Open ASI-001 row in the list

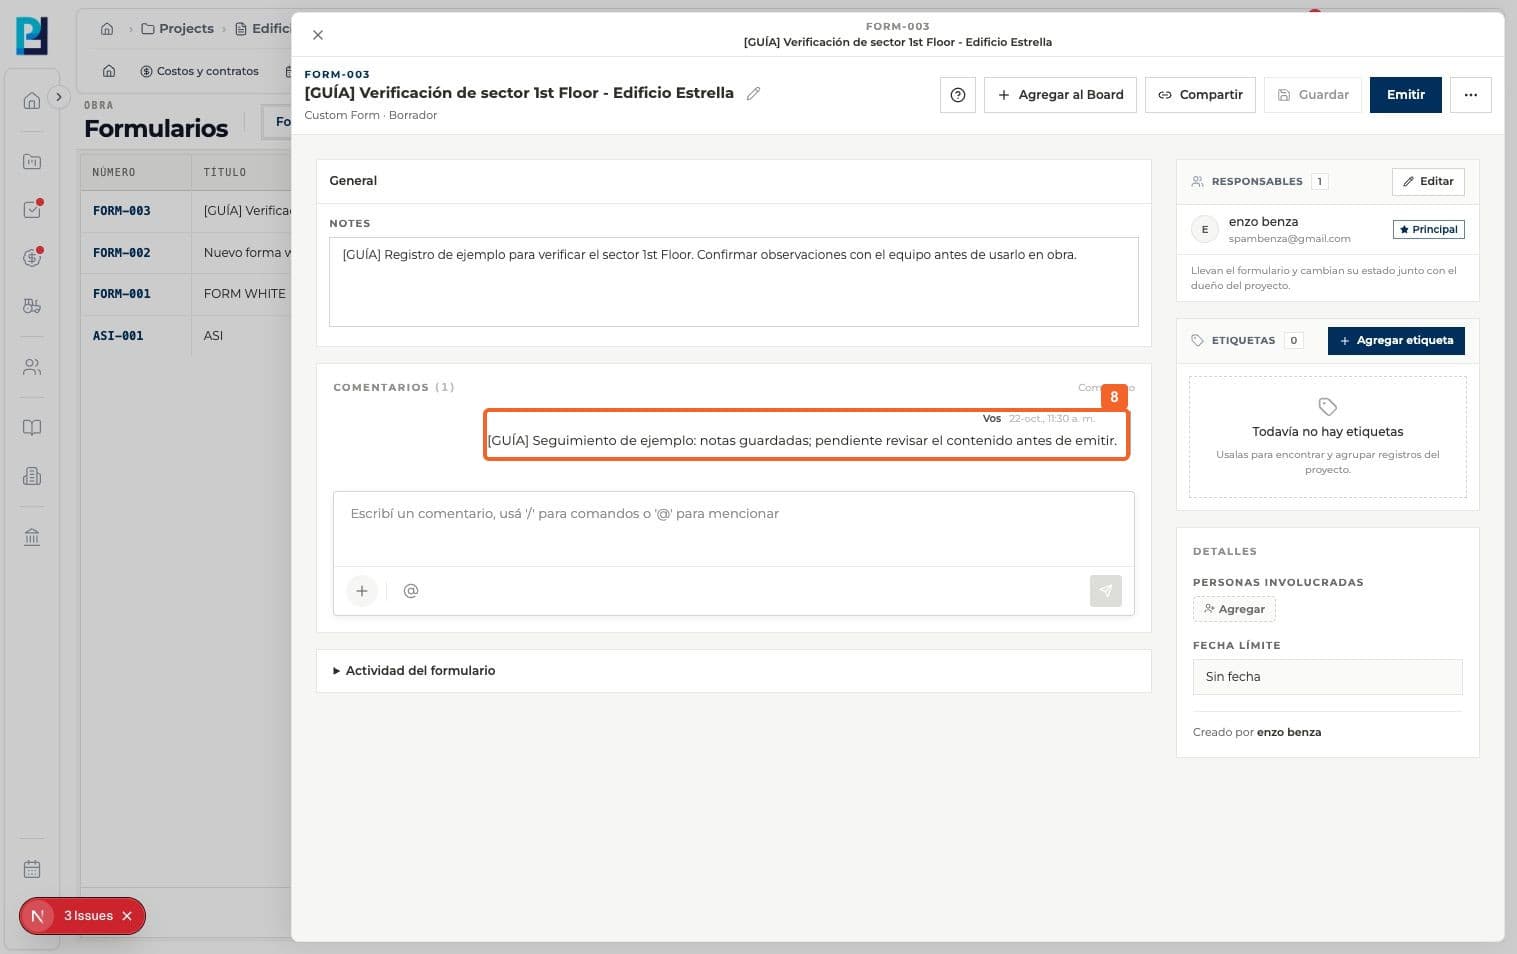click(x=185, y=336)
